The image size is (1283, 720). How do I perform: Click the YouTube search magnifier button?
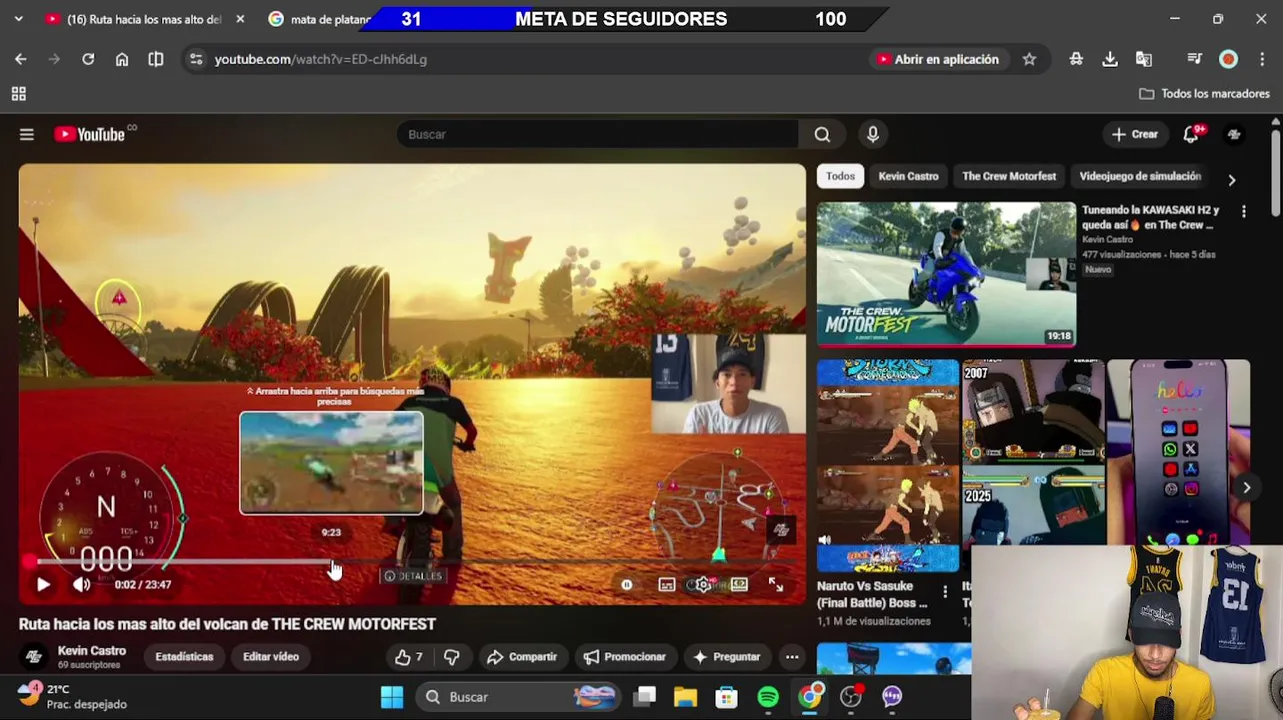(x=822, y=134)
